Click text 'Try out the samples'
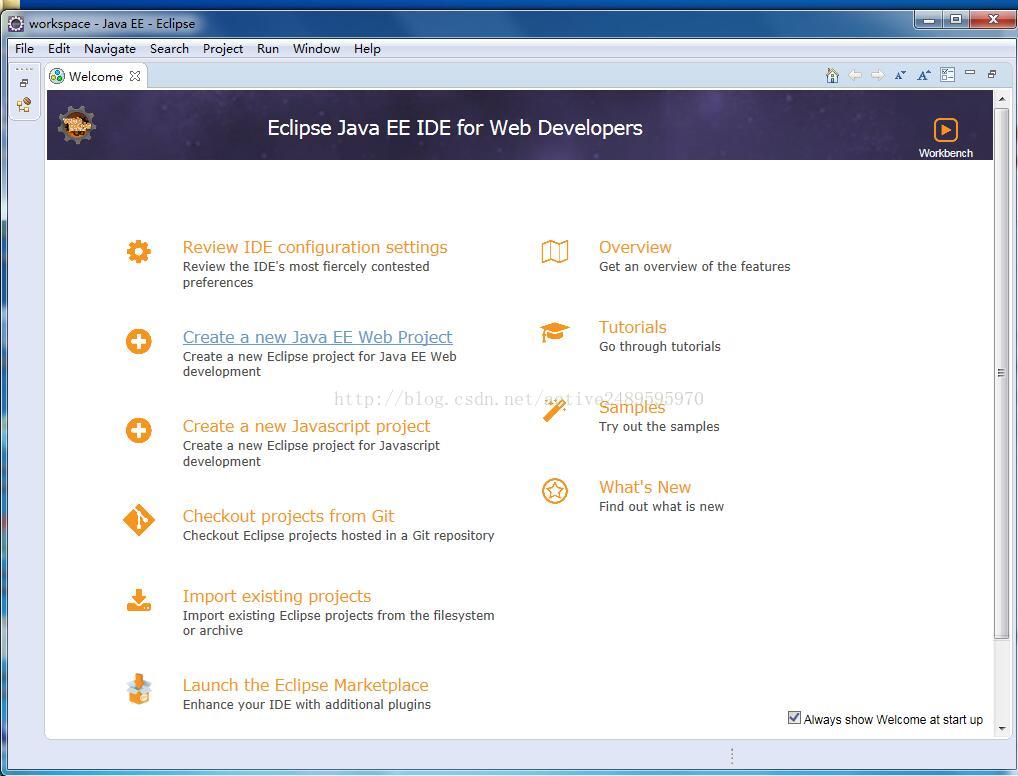This screenshot has width=1018, height=776. 659,426
